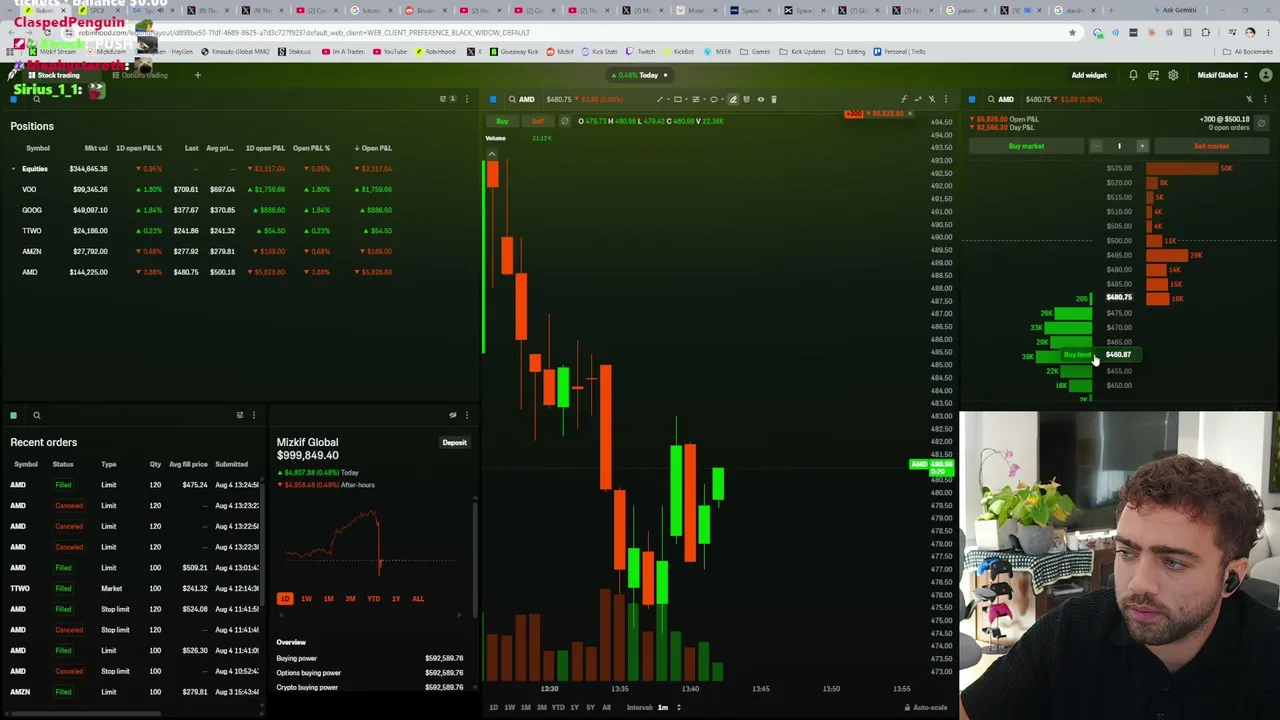1280x720 pixels.
Task: Delete drawings with the trash icon
Action: pos(774,99)
